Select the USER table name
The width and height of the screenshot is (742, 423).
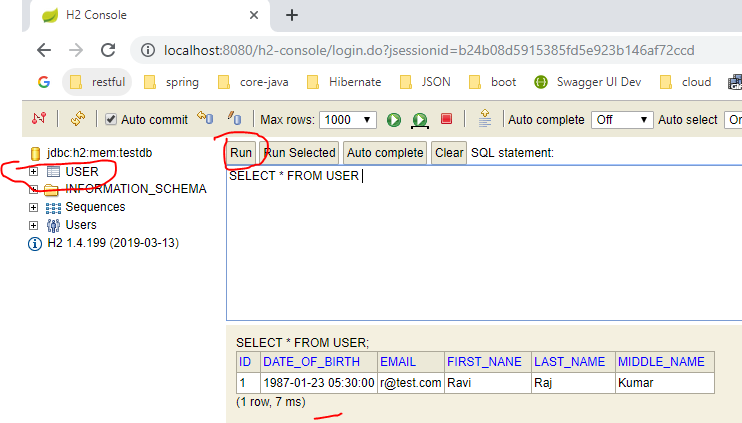click(82, 171)
